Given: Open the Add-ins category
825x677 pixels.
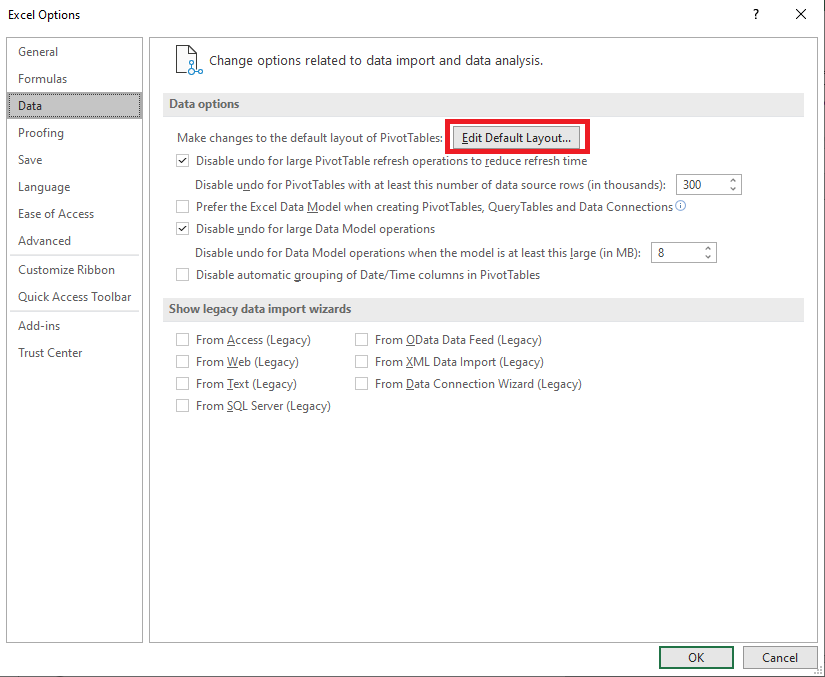Looking at the screenshot, I should [x=74, y=326].
